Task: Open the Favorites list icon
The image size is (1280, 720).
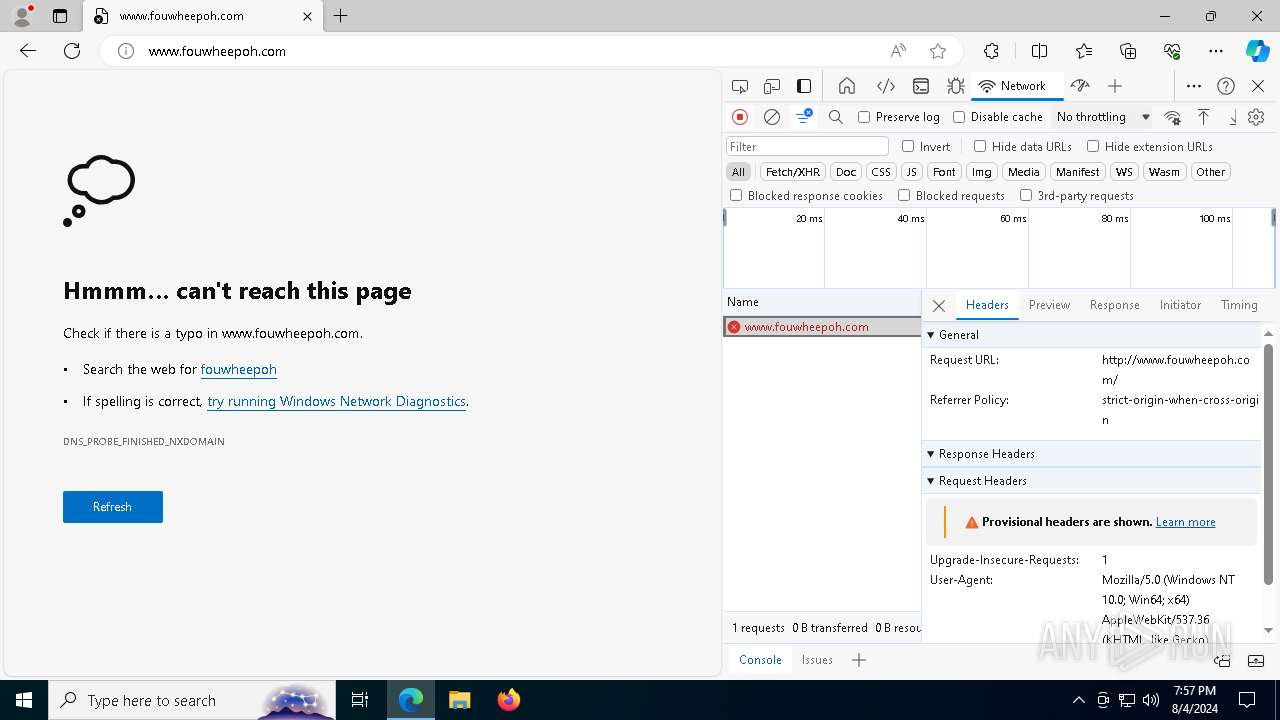Action: 1084,51
